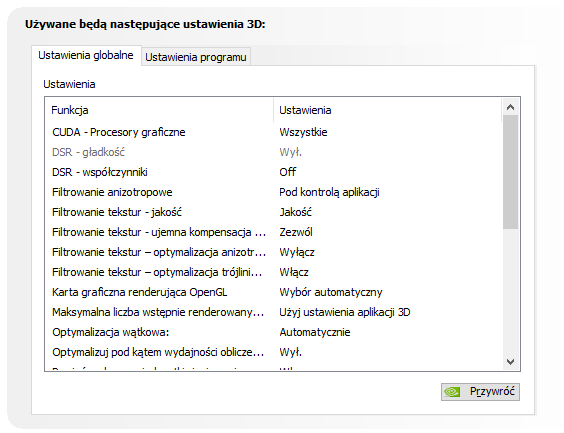Image resolution: width=564 pixels, height=433 pixels.
Task: Open the DSR - współczynniki Off value
Action: pyautogui.click(x=288, y=172)
